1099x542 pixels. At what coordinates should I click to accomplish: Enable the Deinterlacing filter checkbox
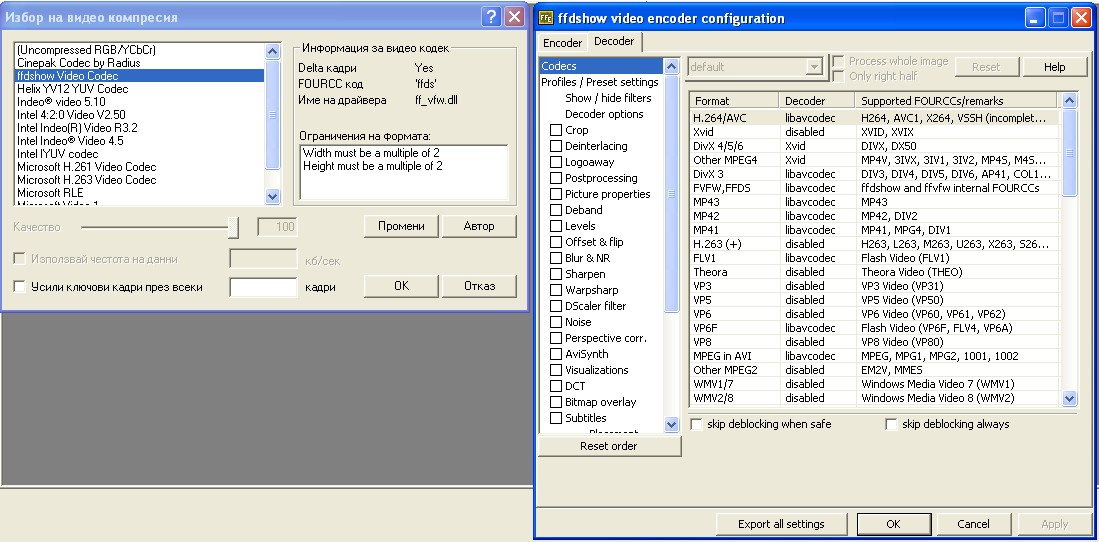556,146
